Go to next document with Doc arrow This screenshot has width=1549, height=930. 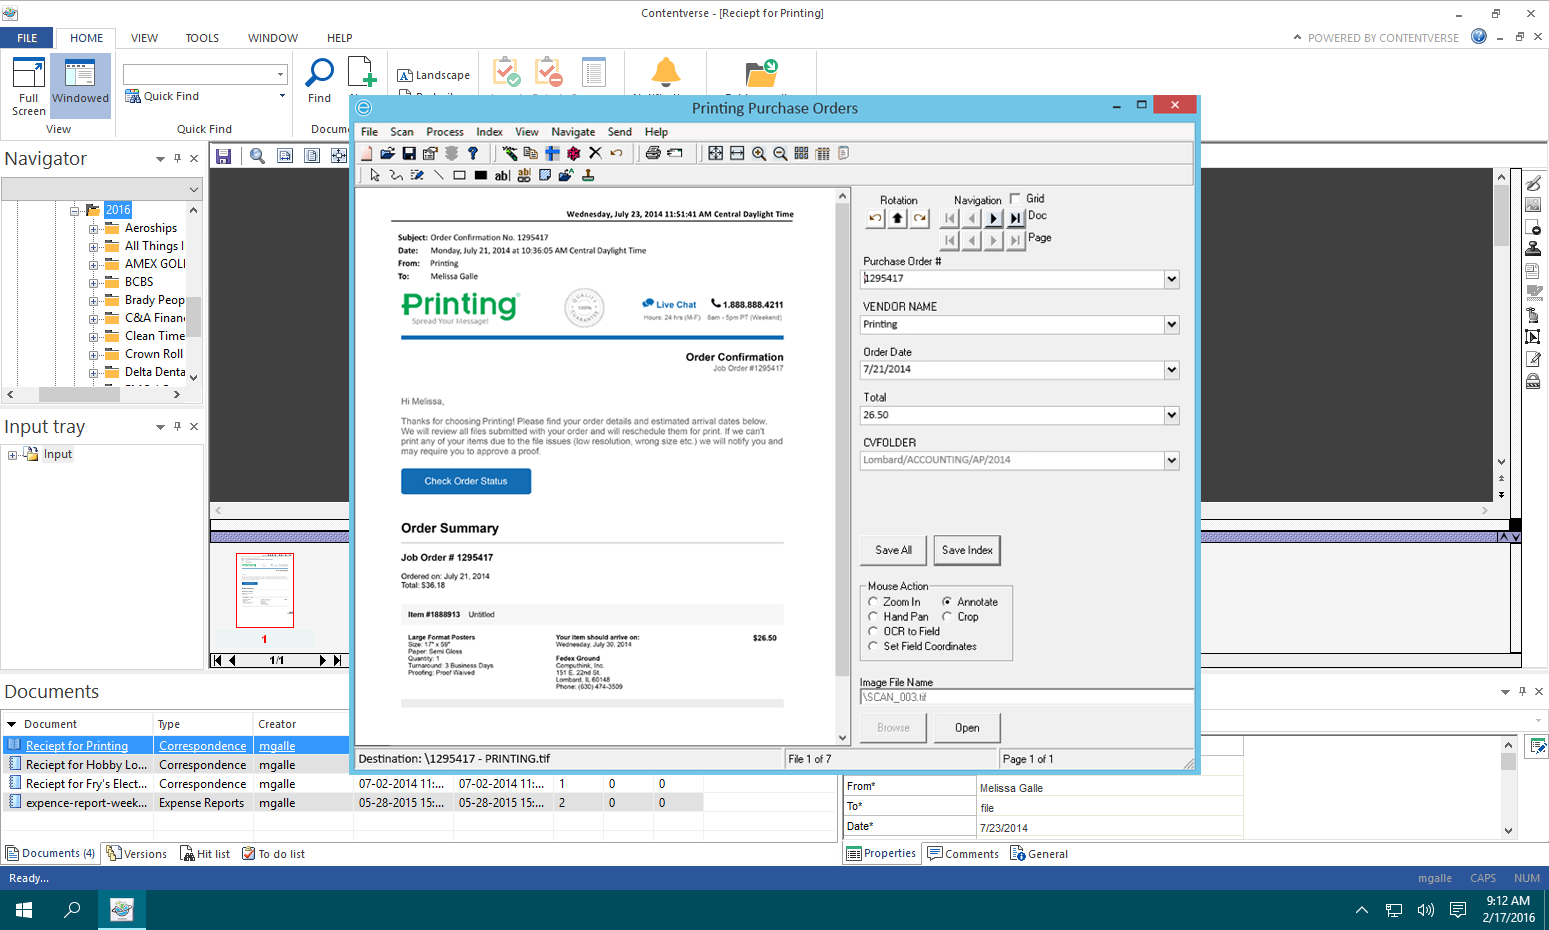point(993,218)
